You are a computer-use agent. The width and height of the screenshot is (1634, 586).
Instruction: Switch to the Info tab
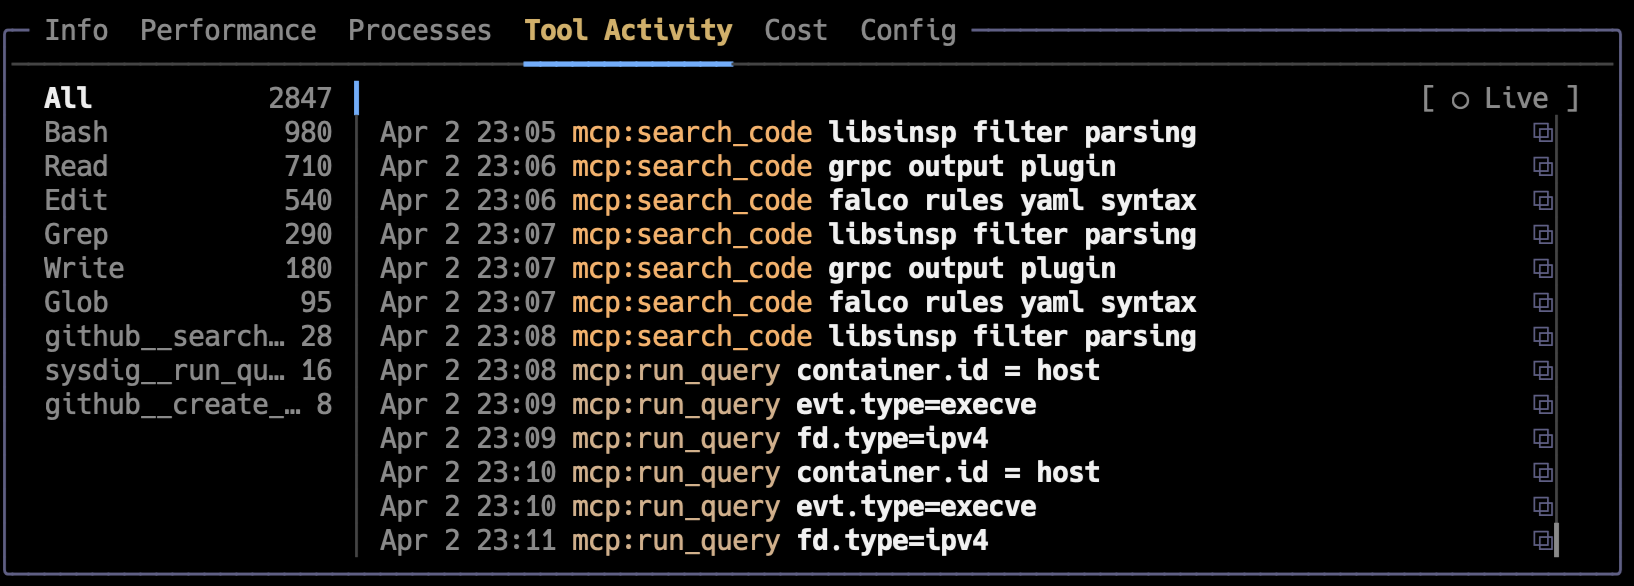76,31
